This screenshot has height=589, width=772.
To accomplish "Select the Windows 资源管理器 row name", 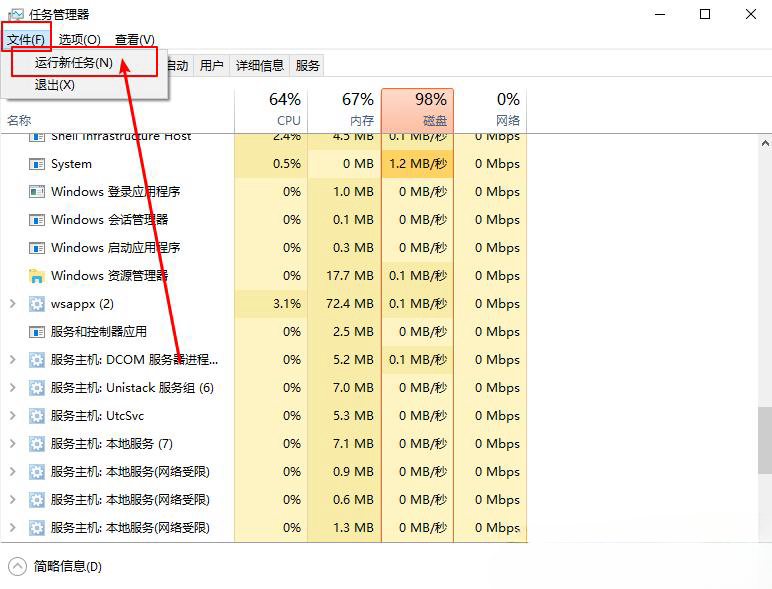I will coord(109,276).
